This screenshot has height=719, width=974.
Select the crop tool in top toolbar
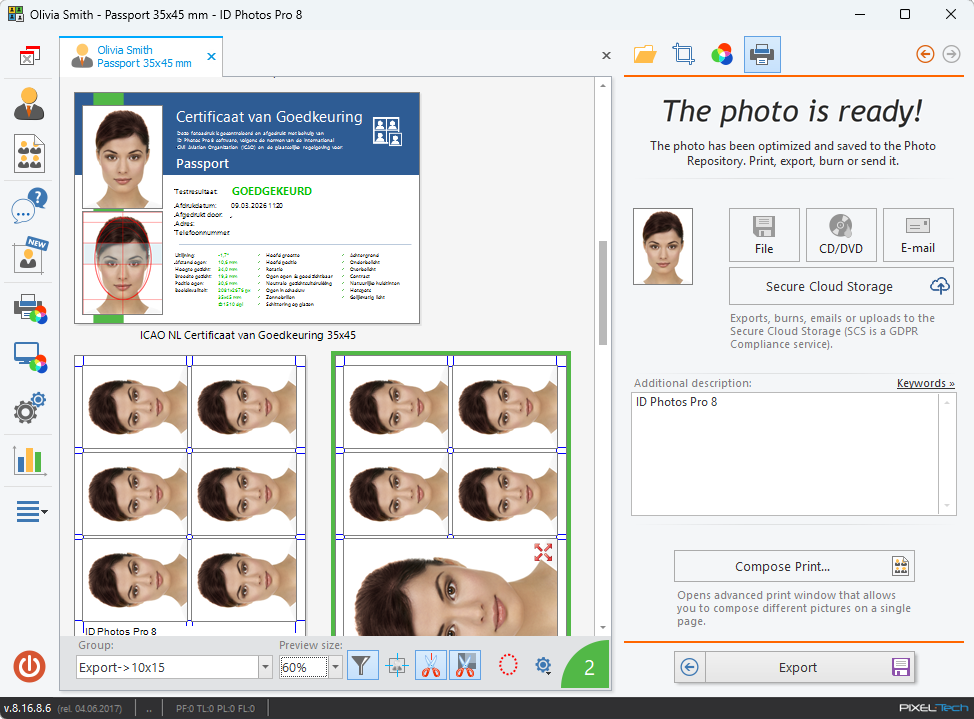(684, 54)
